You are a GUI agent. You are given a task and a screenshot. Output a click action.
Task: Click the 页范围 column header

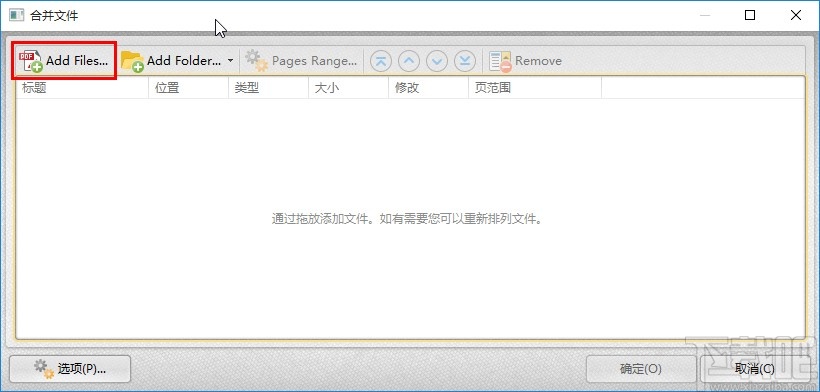[535, 88]
